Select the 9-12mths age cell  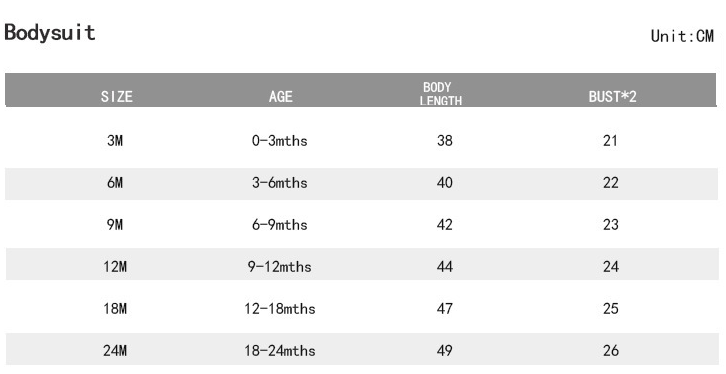pos(280,267)
